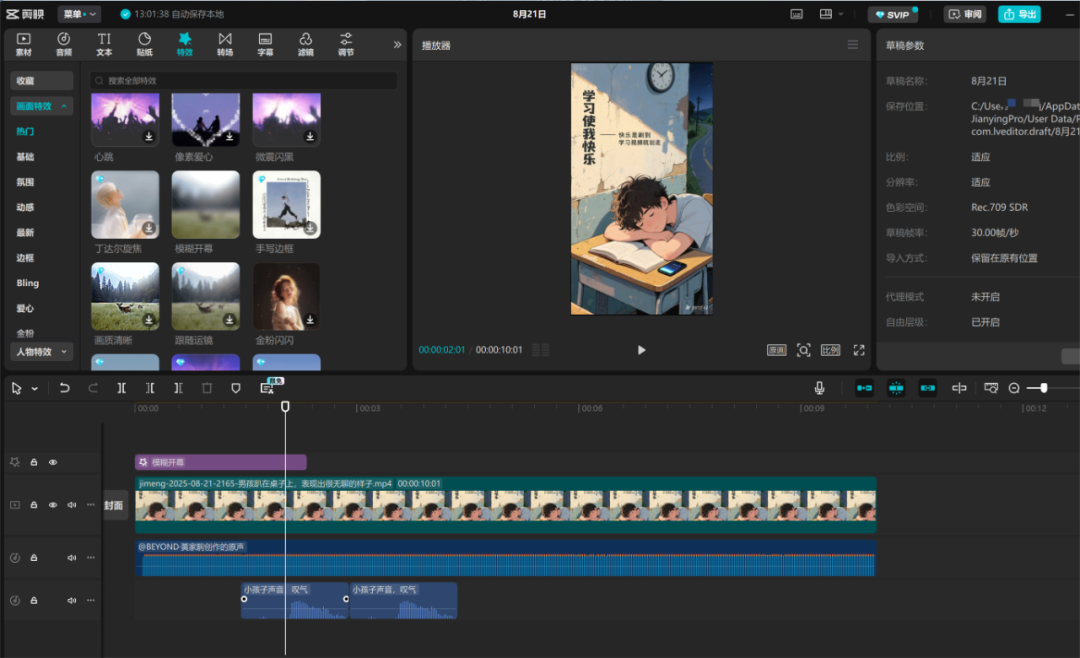Lock the effects track
Screen dimensions: 1080x658
(34, 462)
